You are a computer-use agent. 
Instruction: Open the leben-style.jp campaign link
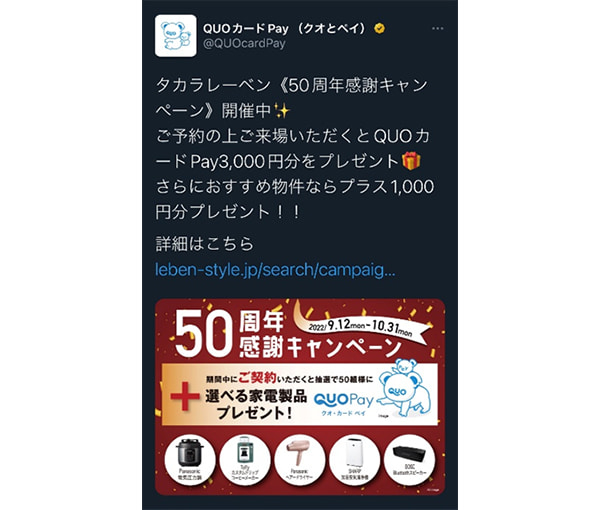point(275,270)
